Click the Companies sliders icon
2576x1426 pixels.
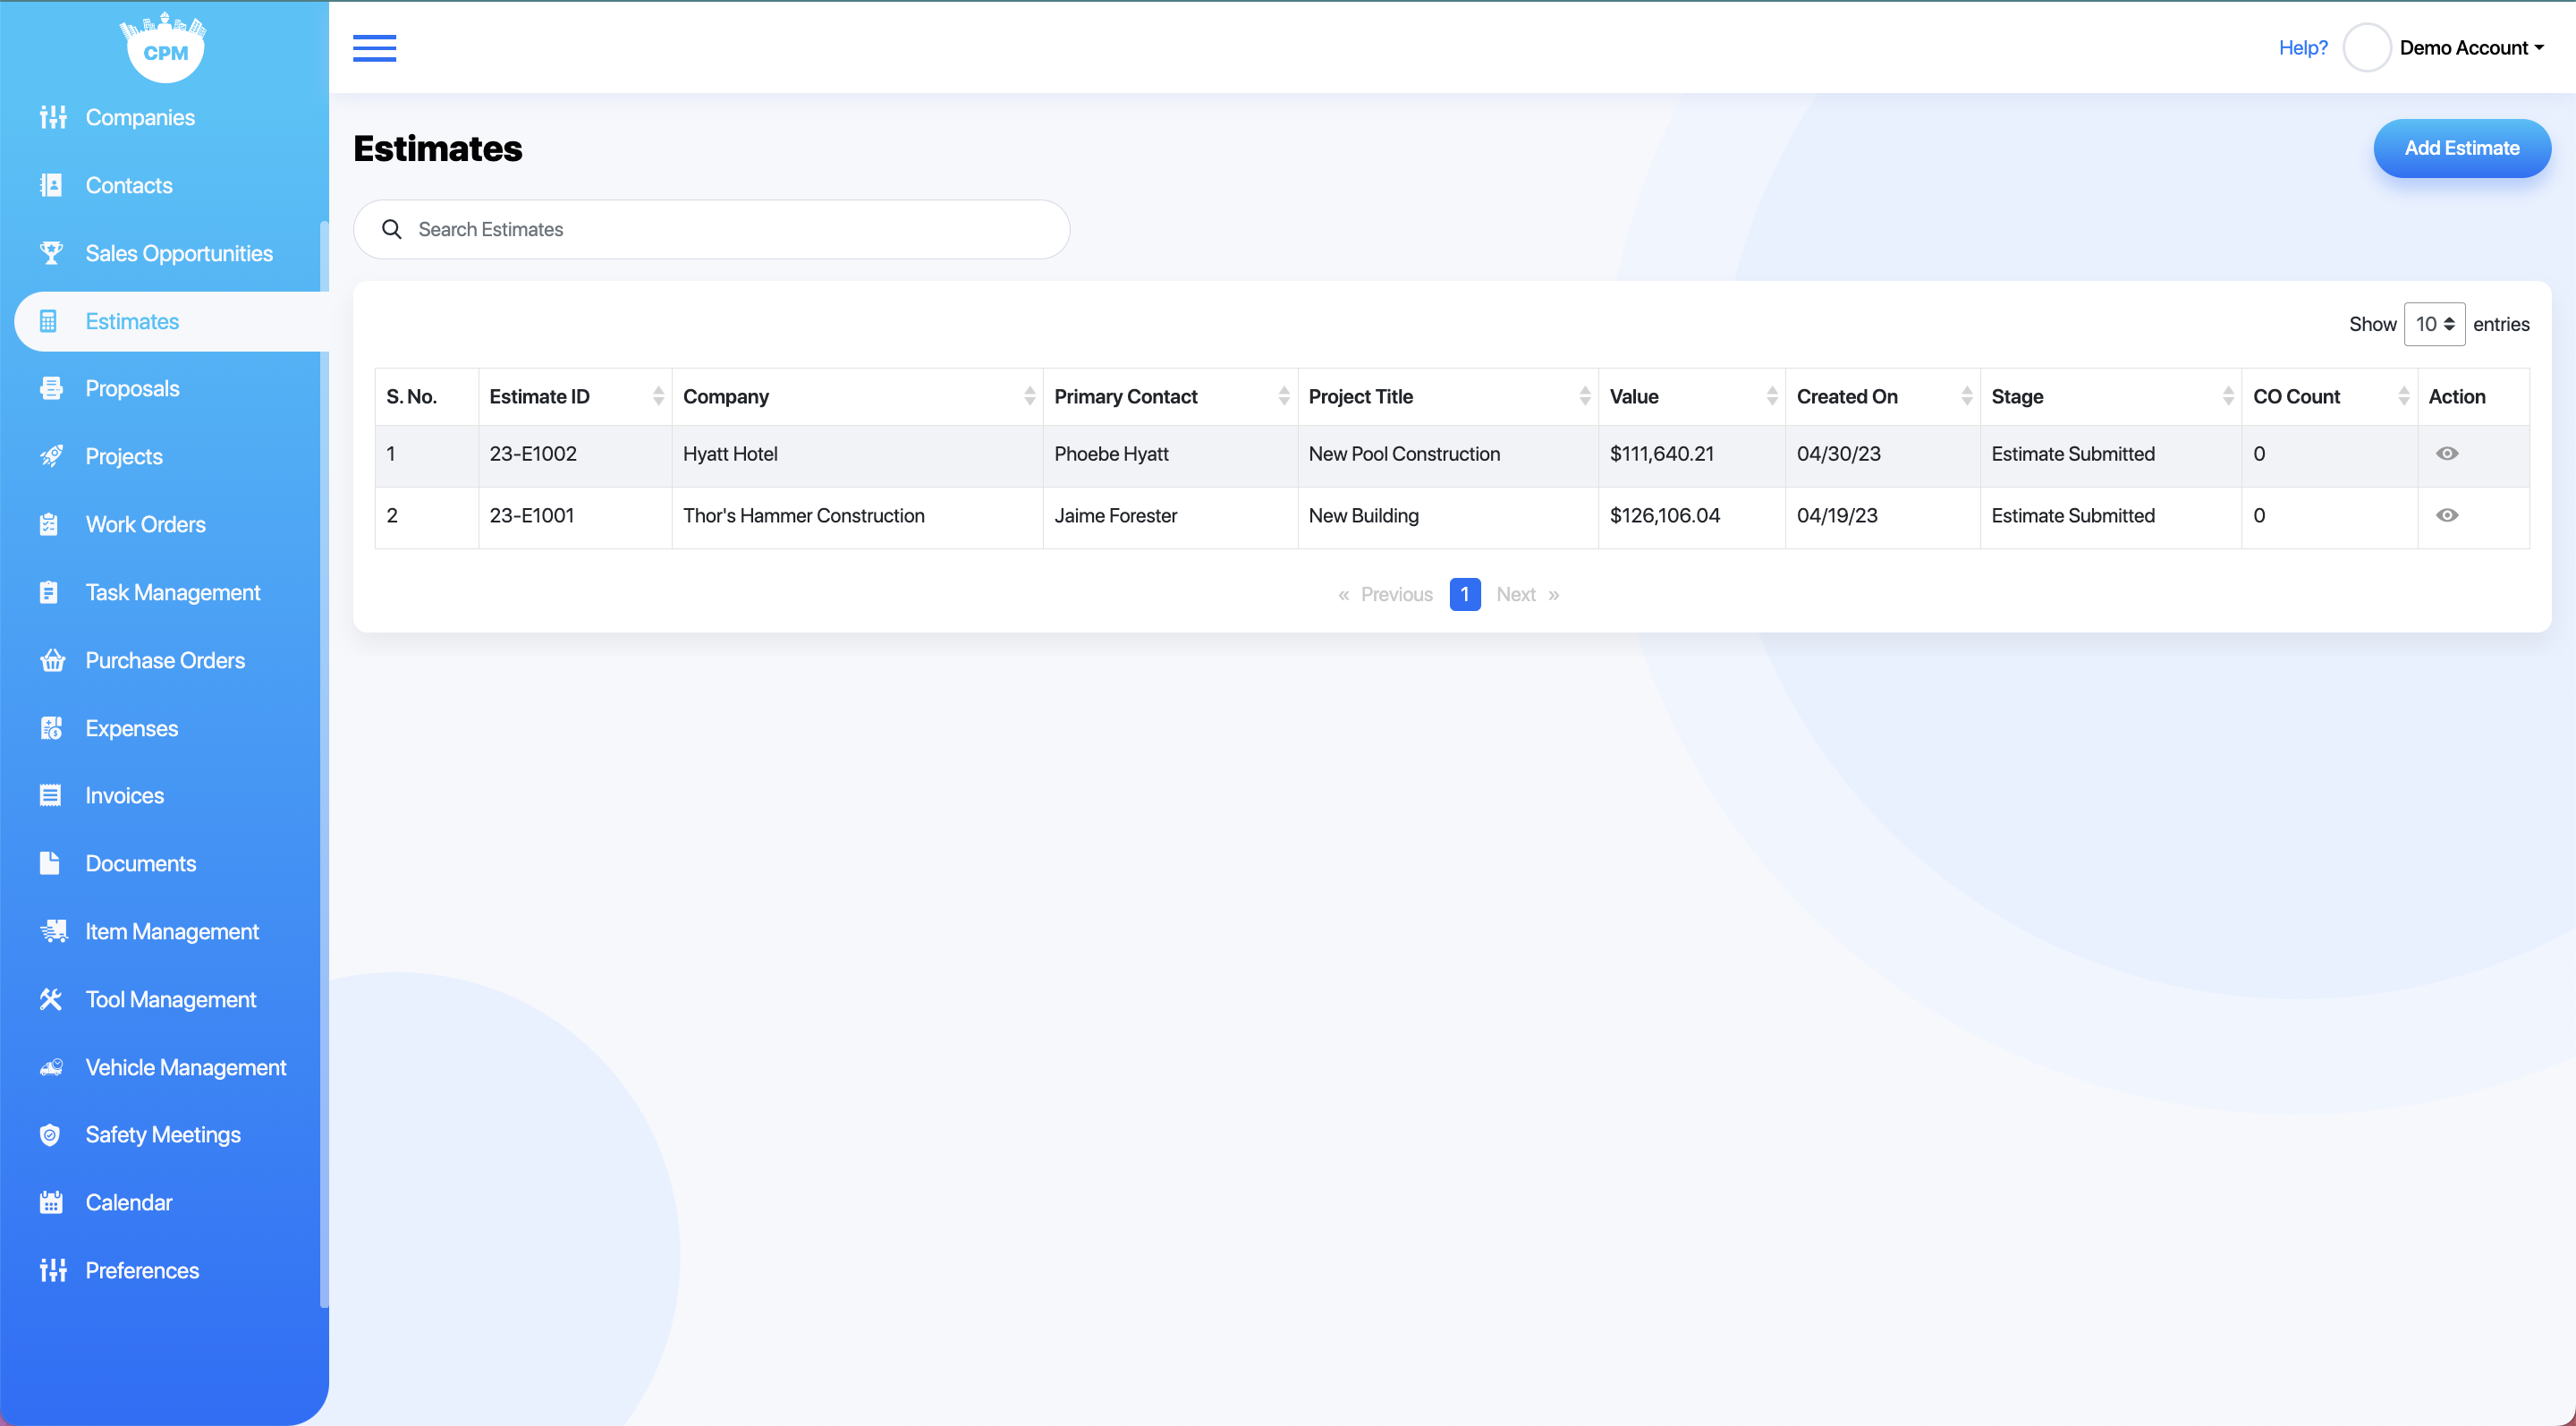[52, 117]
